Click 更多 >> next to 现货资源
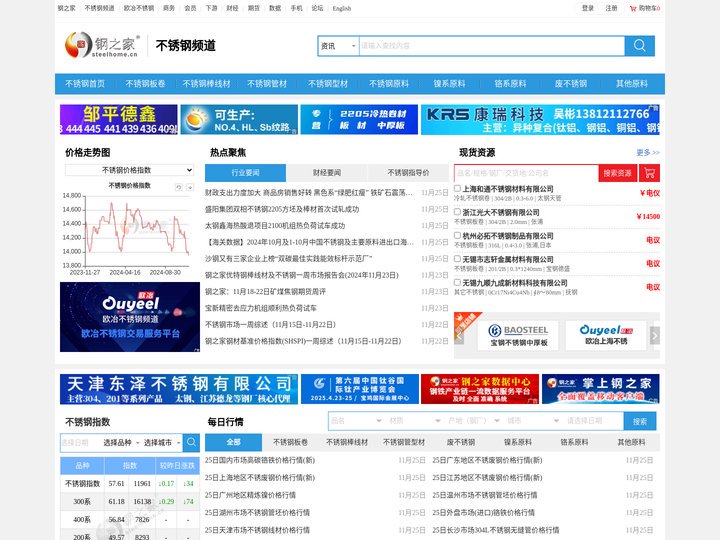720x540 pixels. [648, 152]
